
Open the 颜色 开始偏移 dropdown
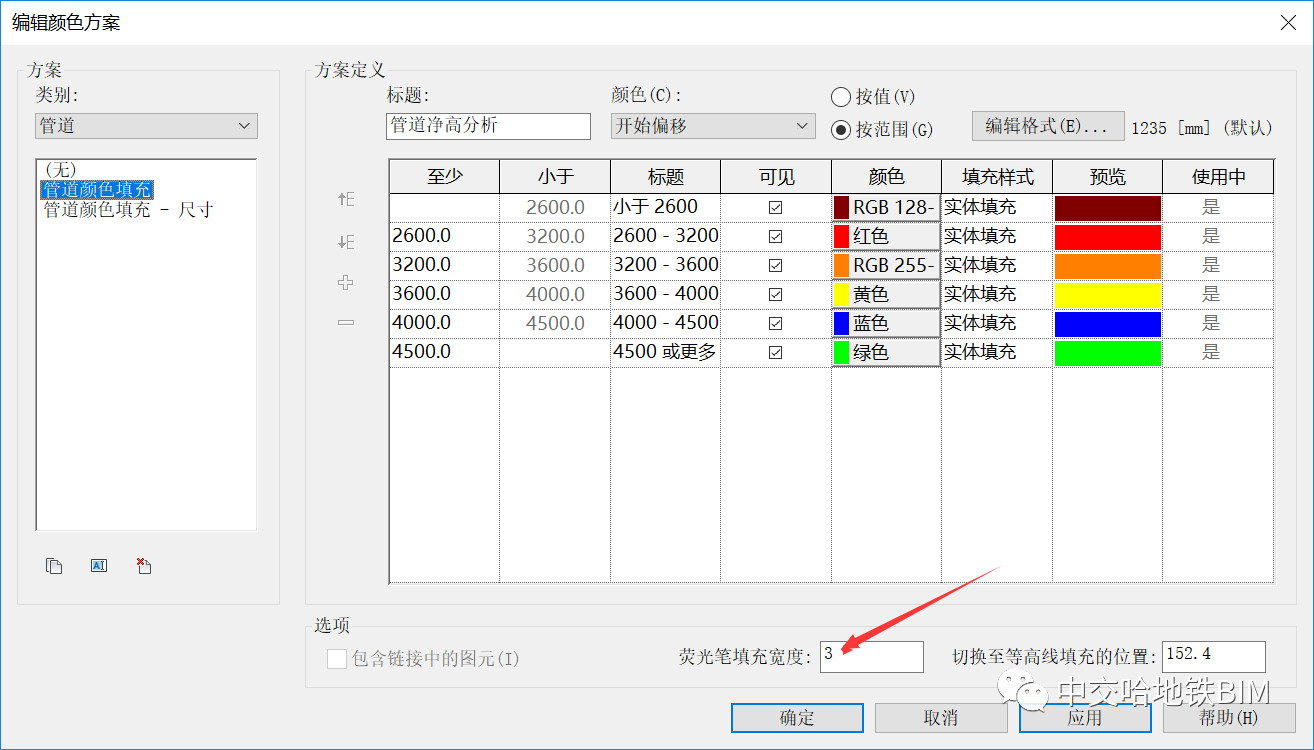tap(713, 126)
